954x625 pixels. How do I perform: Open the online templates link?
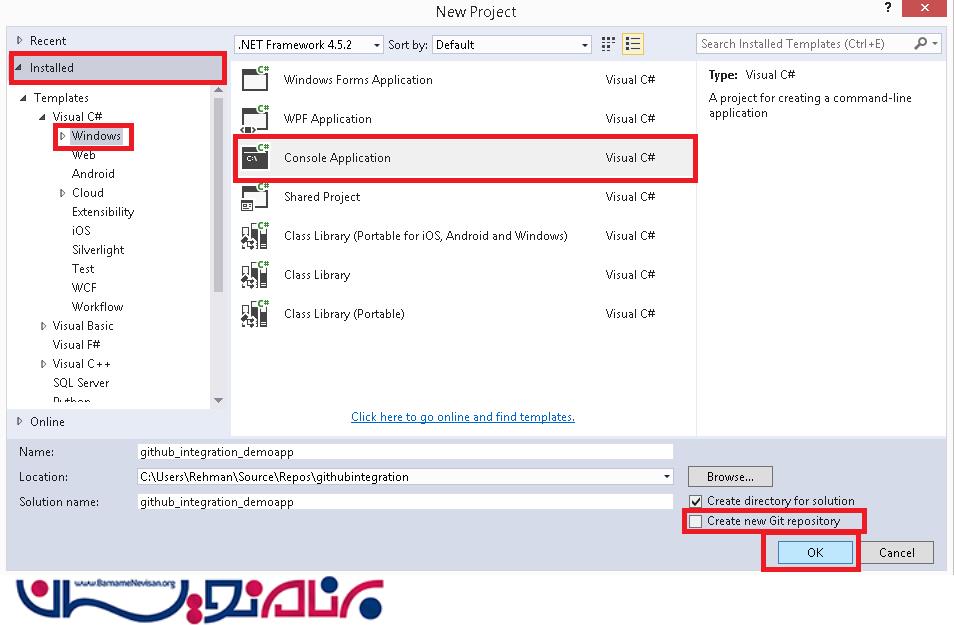(x=462, y=417)
